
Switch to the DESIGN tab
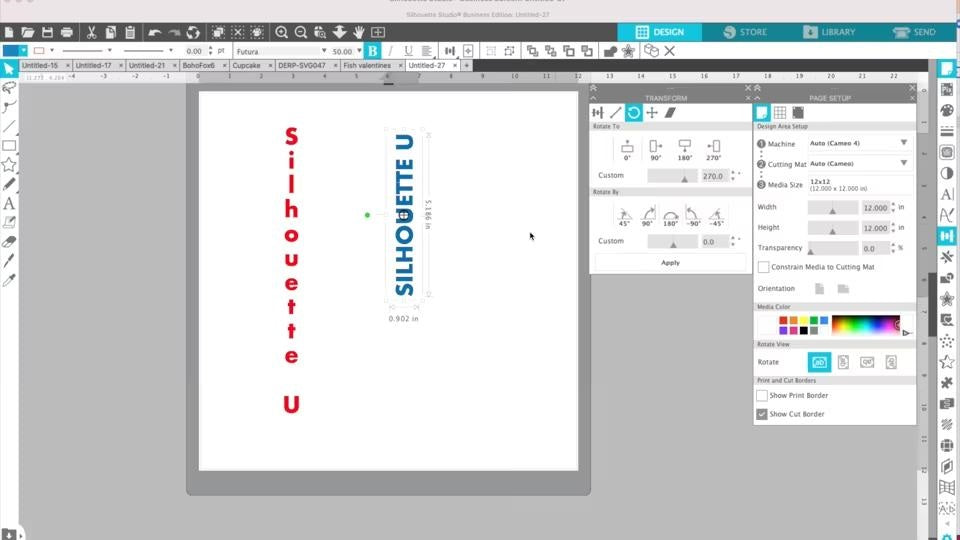pos(659,32)
